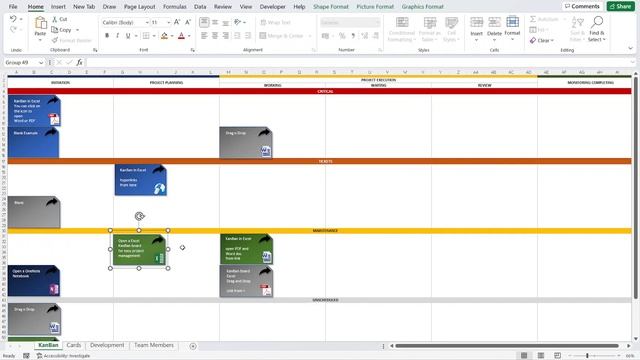Screen dimensions: 640x360
Task: Click the Undo arrow icon
Action: tap(13, 19)
